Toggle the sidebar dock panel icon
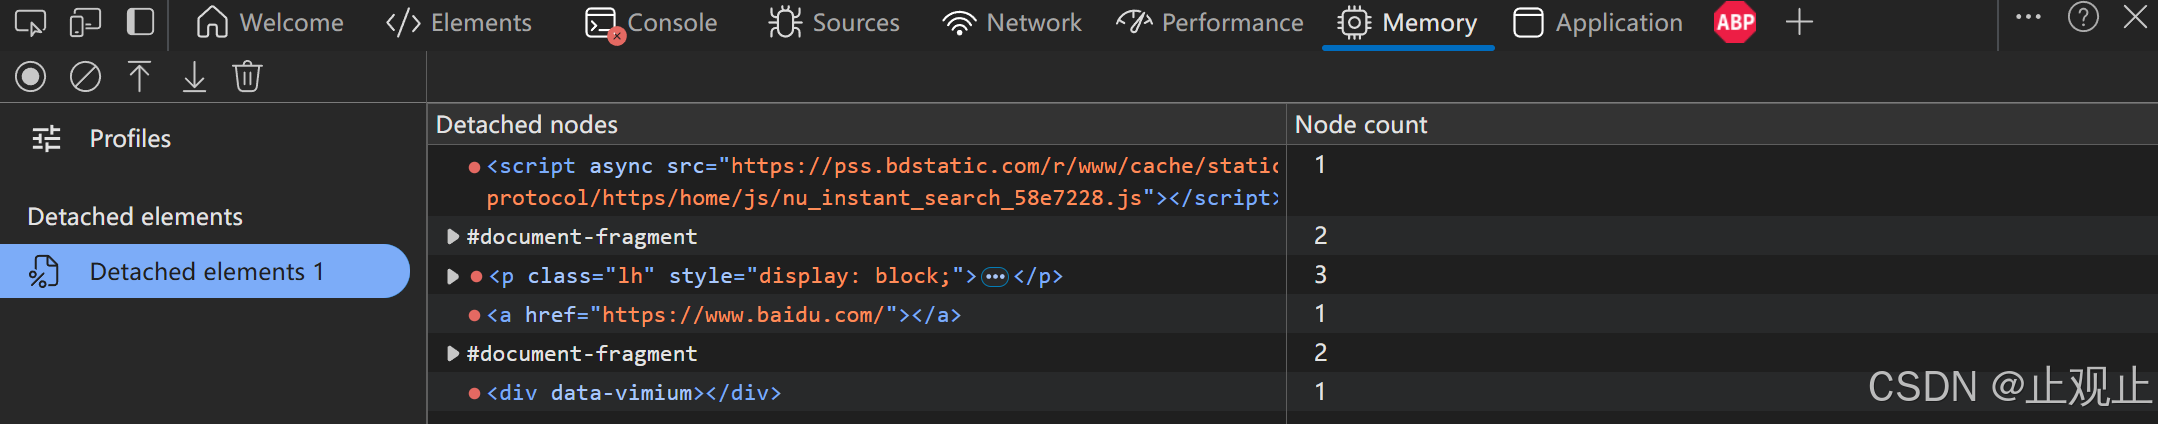 tap(140, 22)
